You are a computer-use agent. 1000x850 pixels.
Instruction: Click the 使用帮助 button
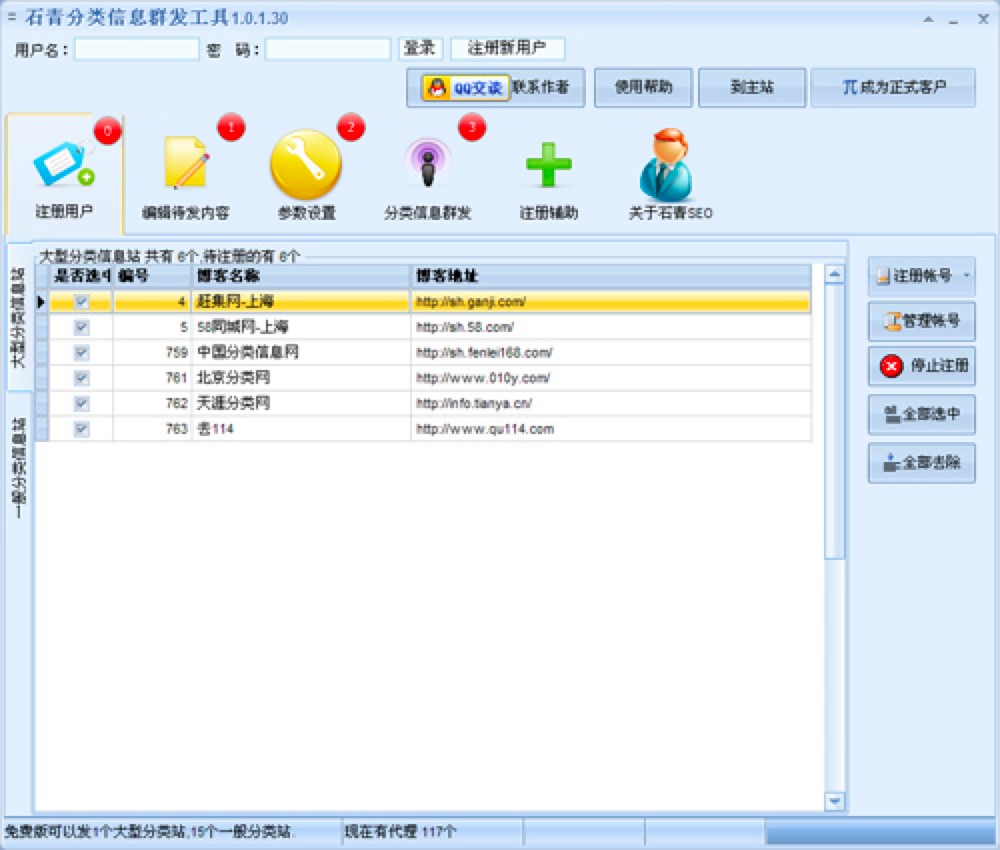click(643, 87)
